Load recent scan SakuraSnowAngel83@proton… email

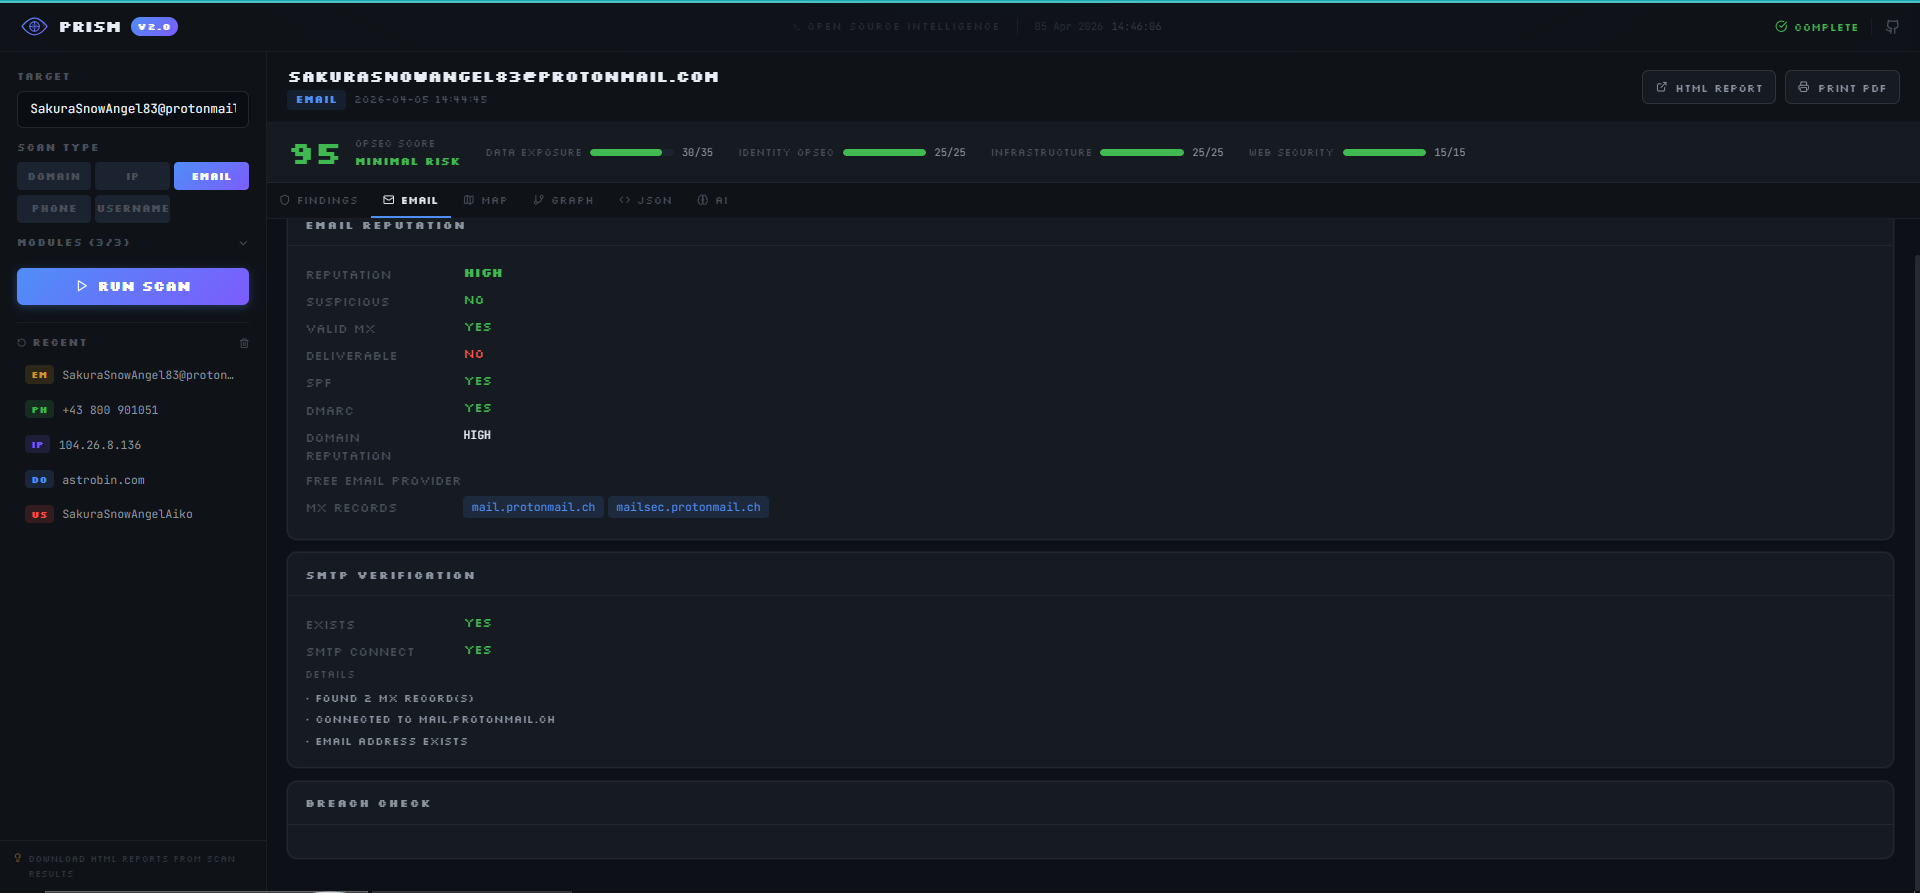coord(133,375)
